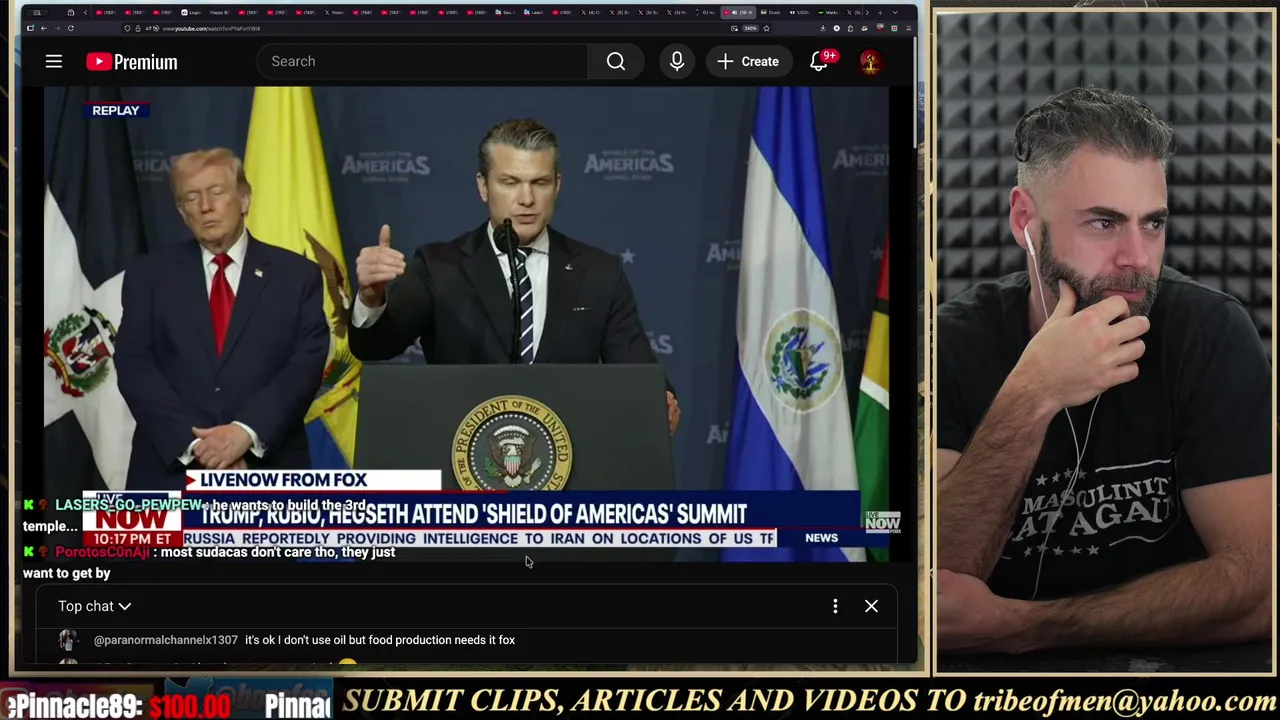Click into the YouTube Search field
1280x720 pixels.
click(x=422, y=62)
